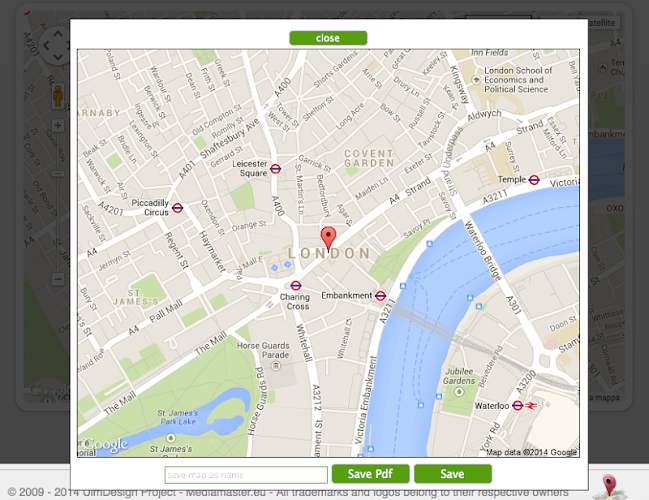Click the small square icons at Trafalgar Square
The width and height of the screenshot is (649, 500).
(x=281, y=266)
